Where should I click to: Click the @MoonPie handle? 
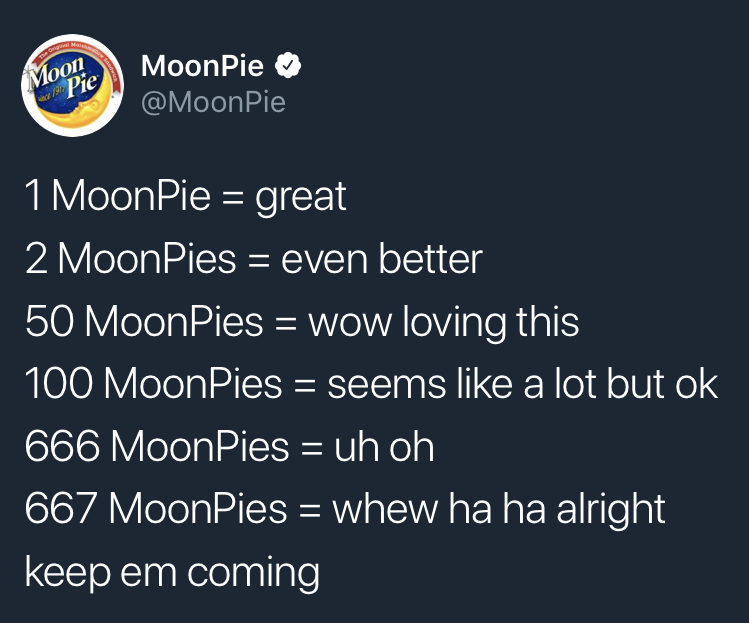[x=213, y=101]
